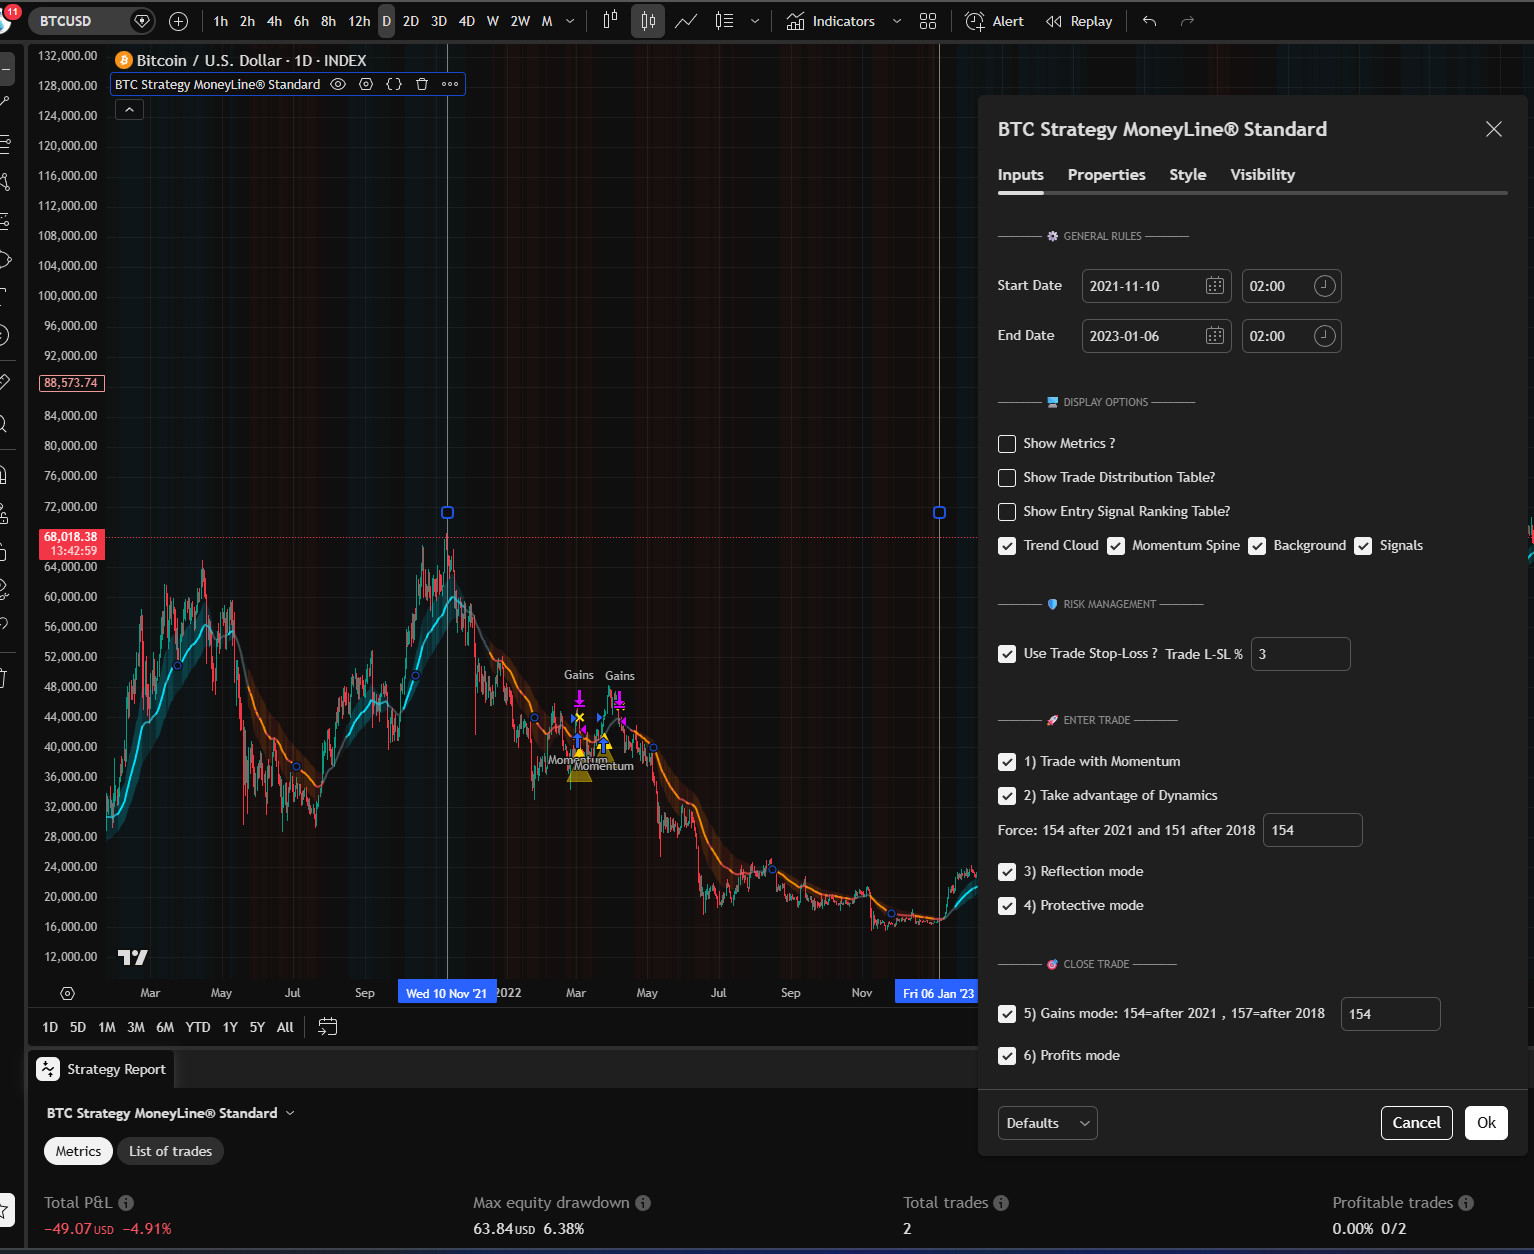
Task: Toggle strategy visibility eye icon
Action: [x=338, y=84]
